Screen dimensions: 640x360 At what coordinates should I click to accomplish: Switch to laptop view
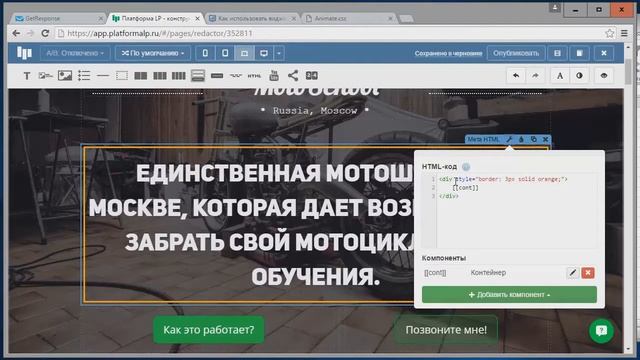244,53
